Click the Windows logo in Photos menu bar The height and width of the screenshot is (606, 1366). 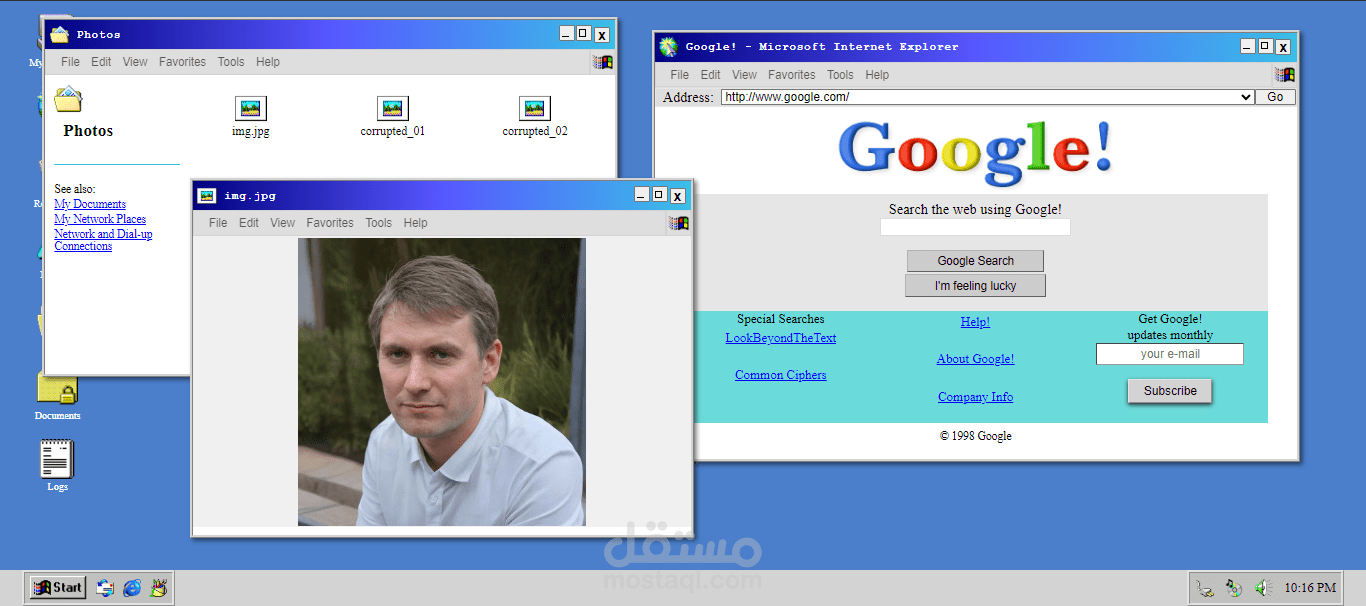click(x=602, y=62)
